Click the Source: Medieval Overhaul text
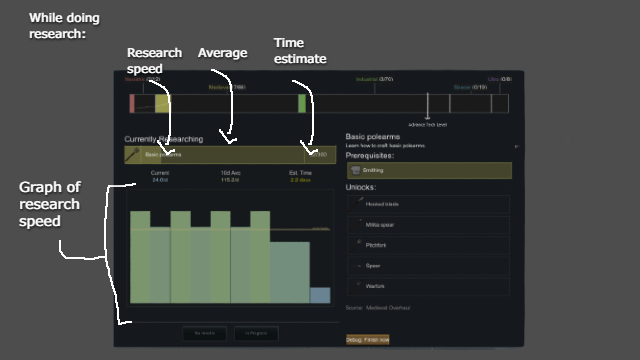640x360 pixels. [378, 308]
